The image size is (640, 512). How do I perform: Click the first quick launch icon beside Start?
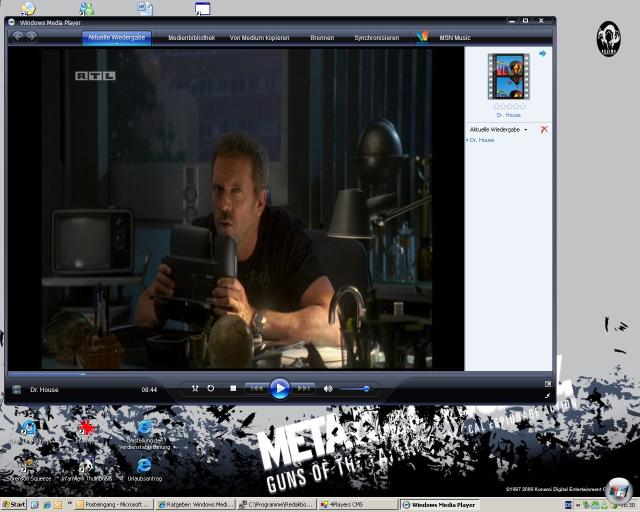pyautogui.click(x=34, y=505)
